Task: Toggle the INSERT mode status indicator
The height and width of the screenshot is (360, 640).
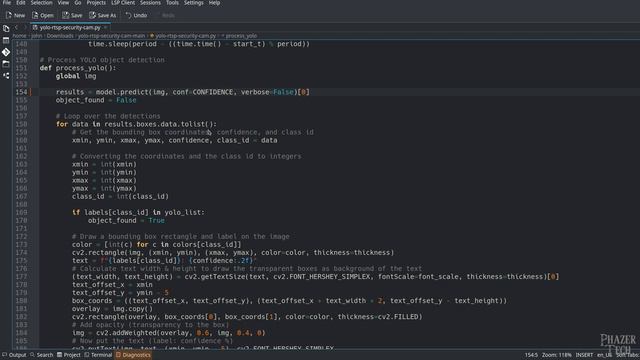Action: click(584, 355)
